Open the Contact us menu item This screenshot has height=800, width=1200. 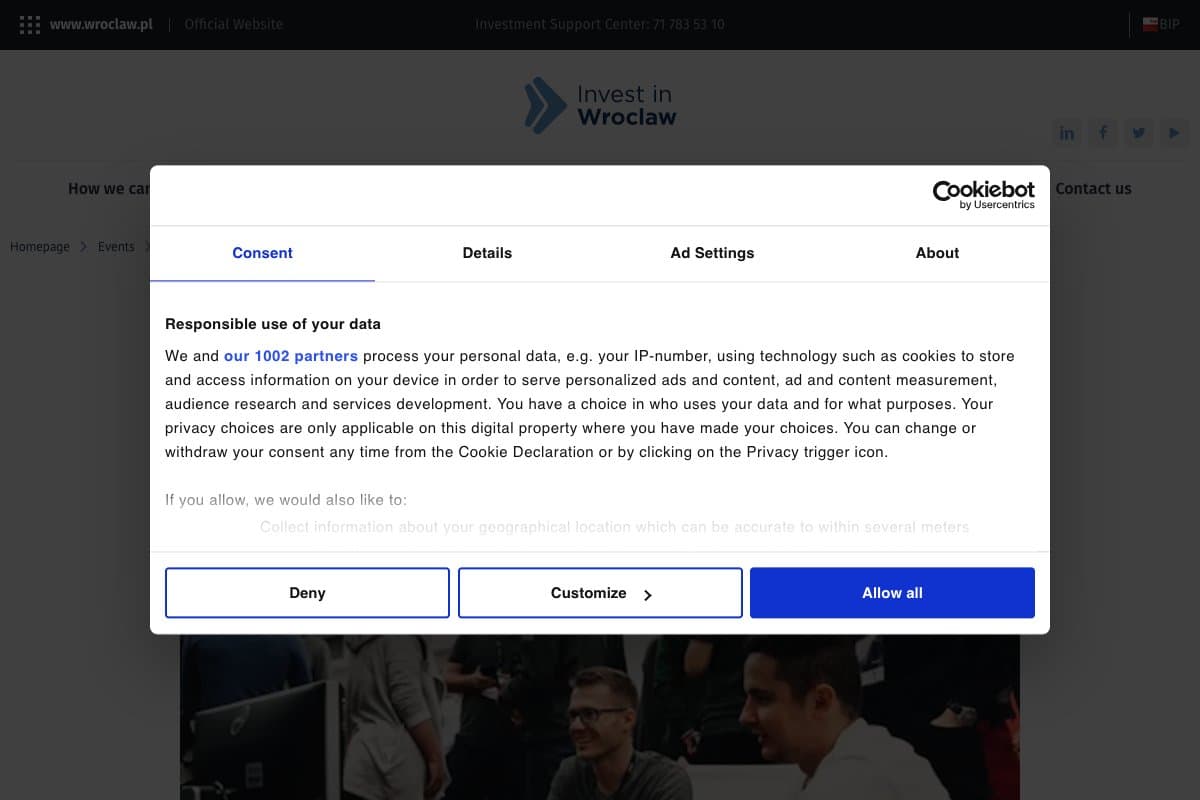pos(1093,188)
